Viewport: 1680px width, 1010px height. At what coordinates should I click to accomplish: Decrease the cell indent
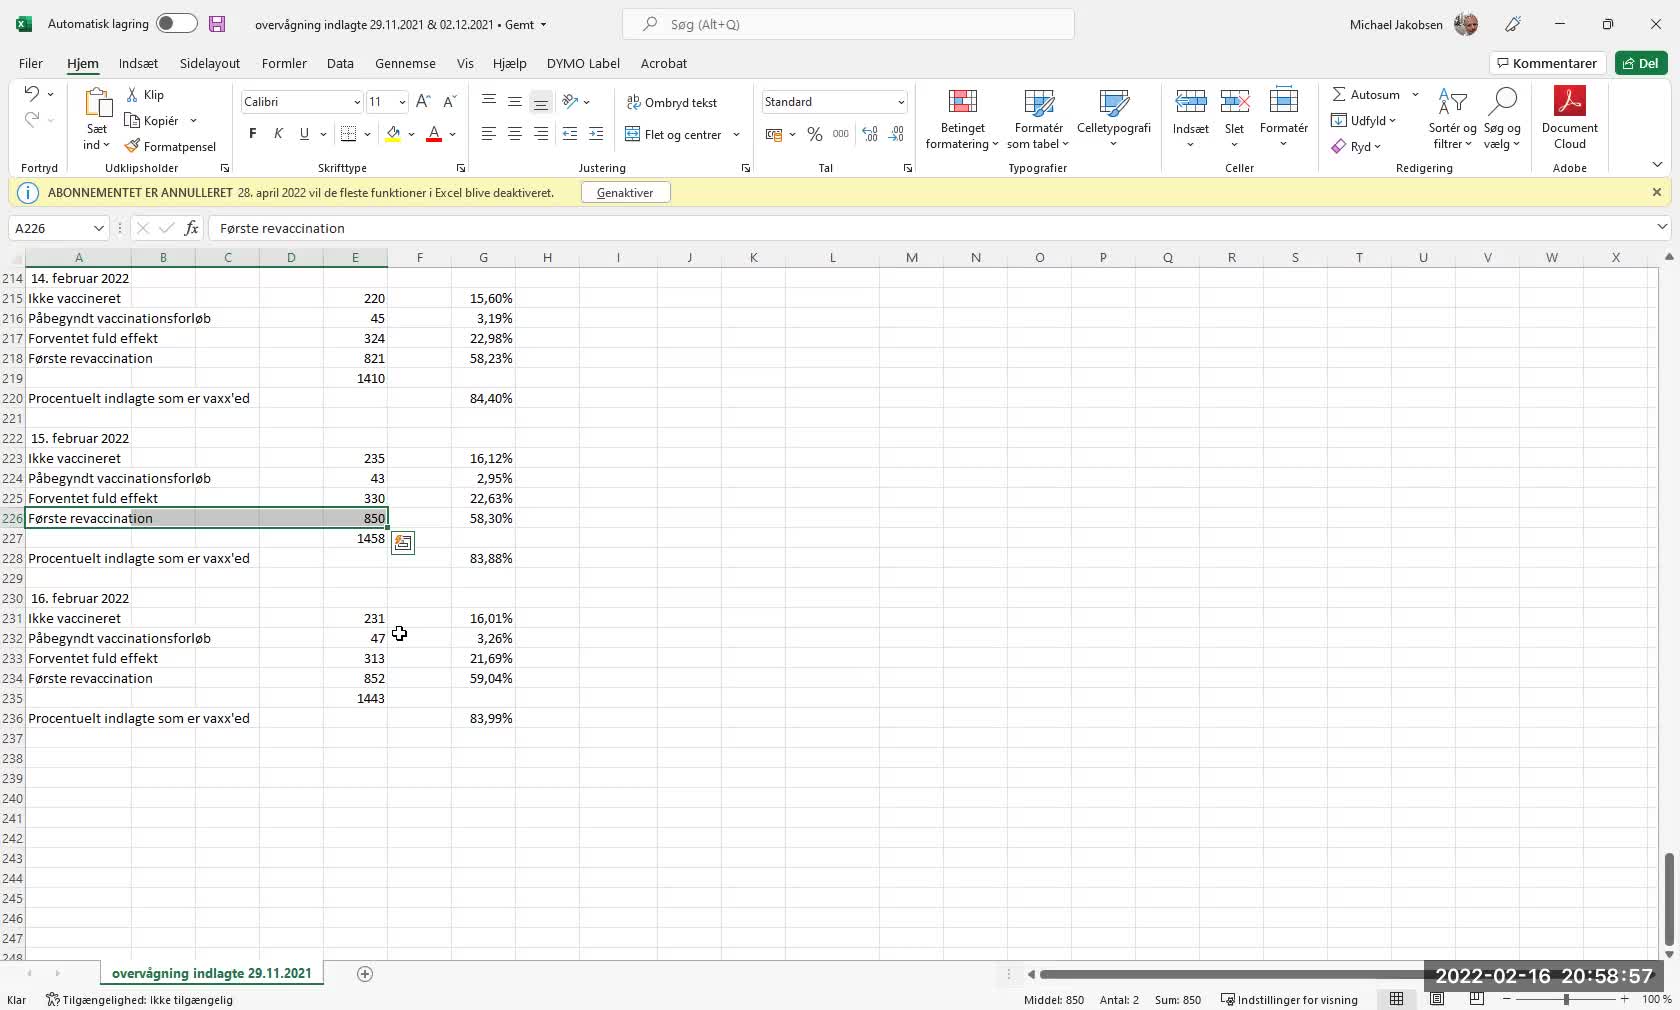[x=570, y=134]
